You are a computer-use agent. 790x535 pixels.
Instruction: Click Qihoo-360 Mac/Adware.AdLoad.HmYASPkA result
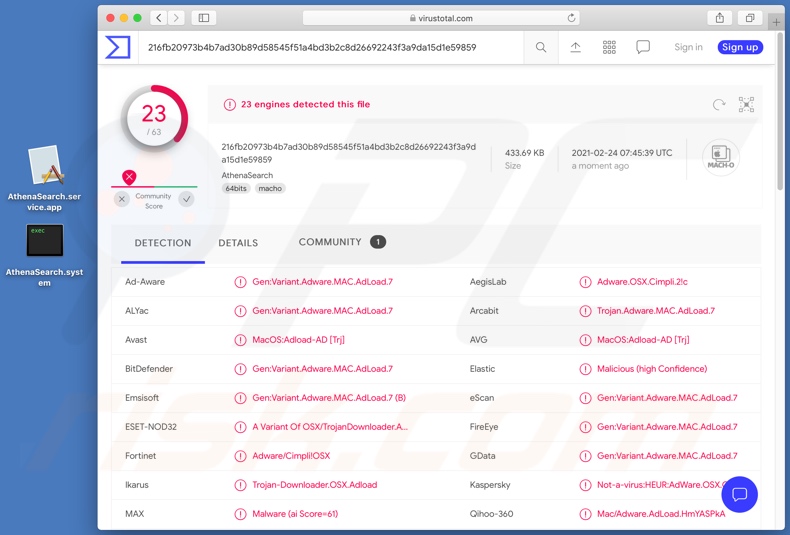tap(661, 514)
